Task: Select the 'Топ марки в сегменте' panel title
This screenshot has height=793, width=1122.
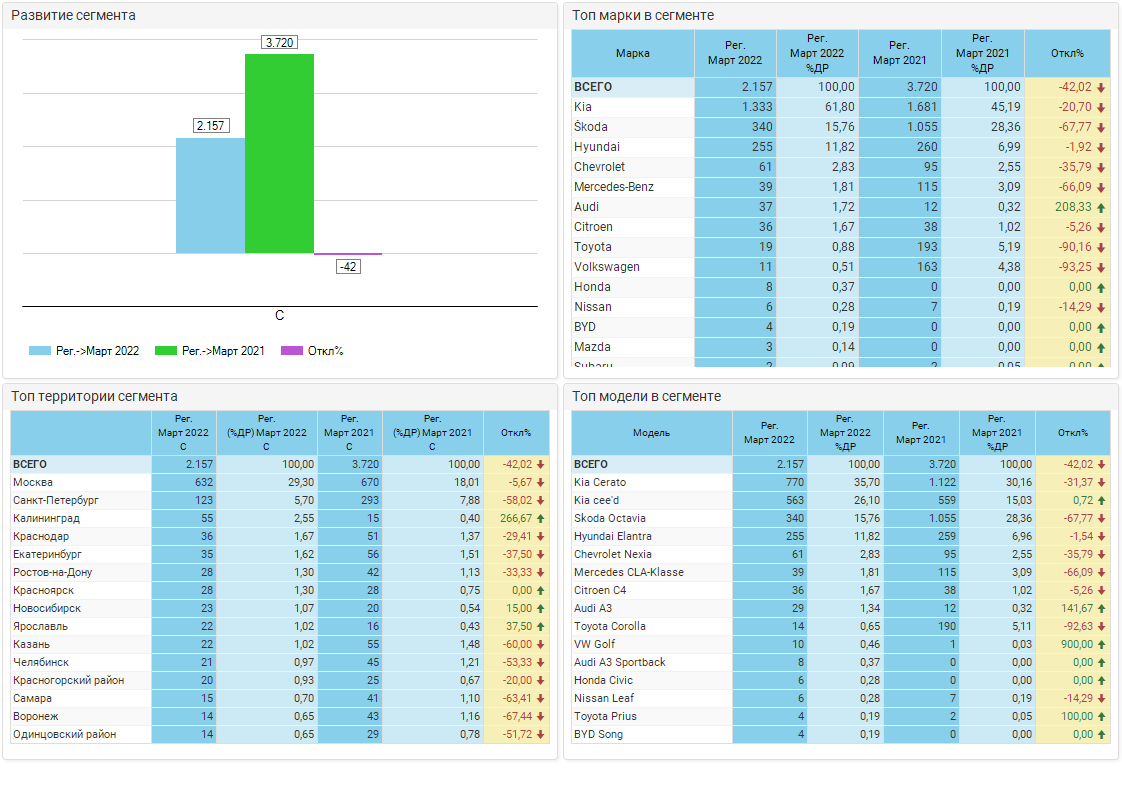Action: click(643, 15)
